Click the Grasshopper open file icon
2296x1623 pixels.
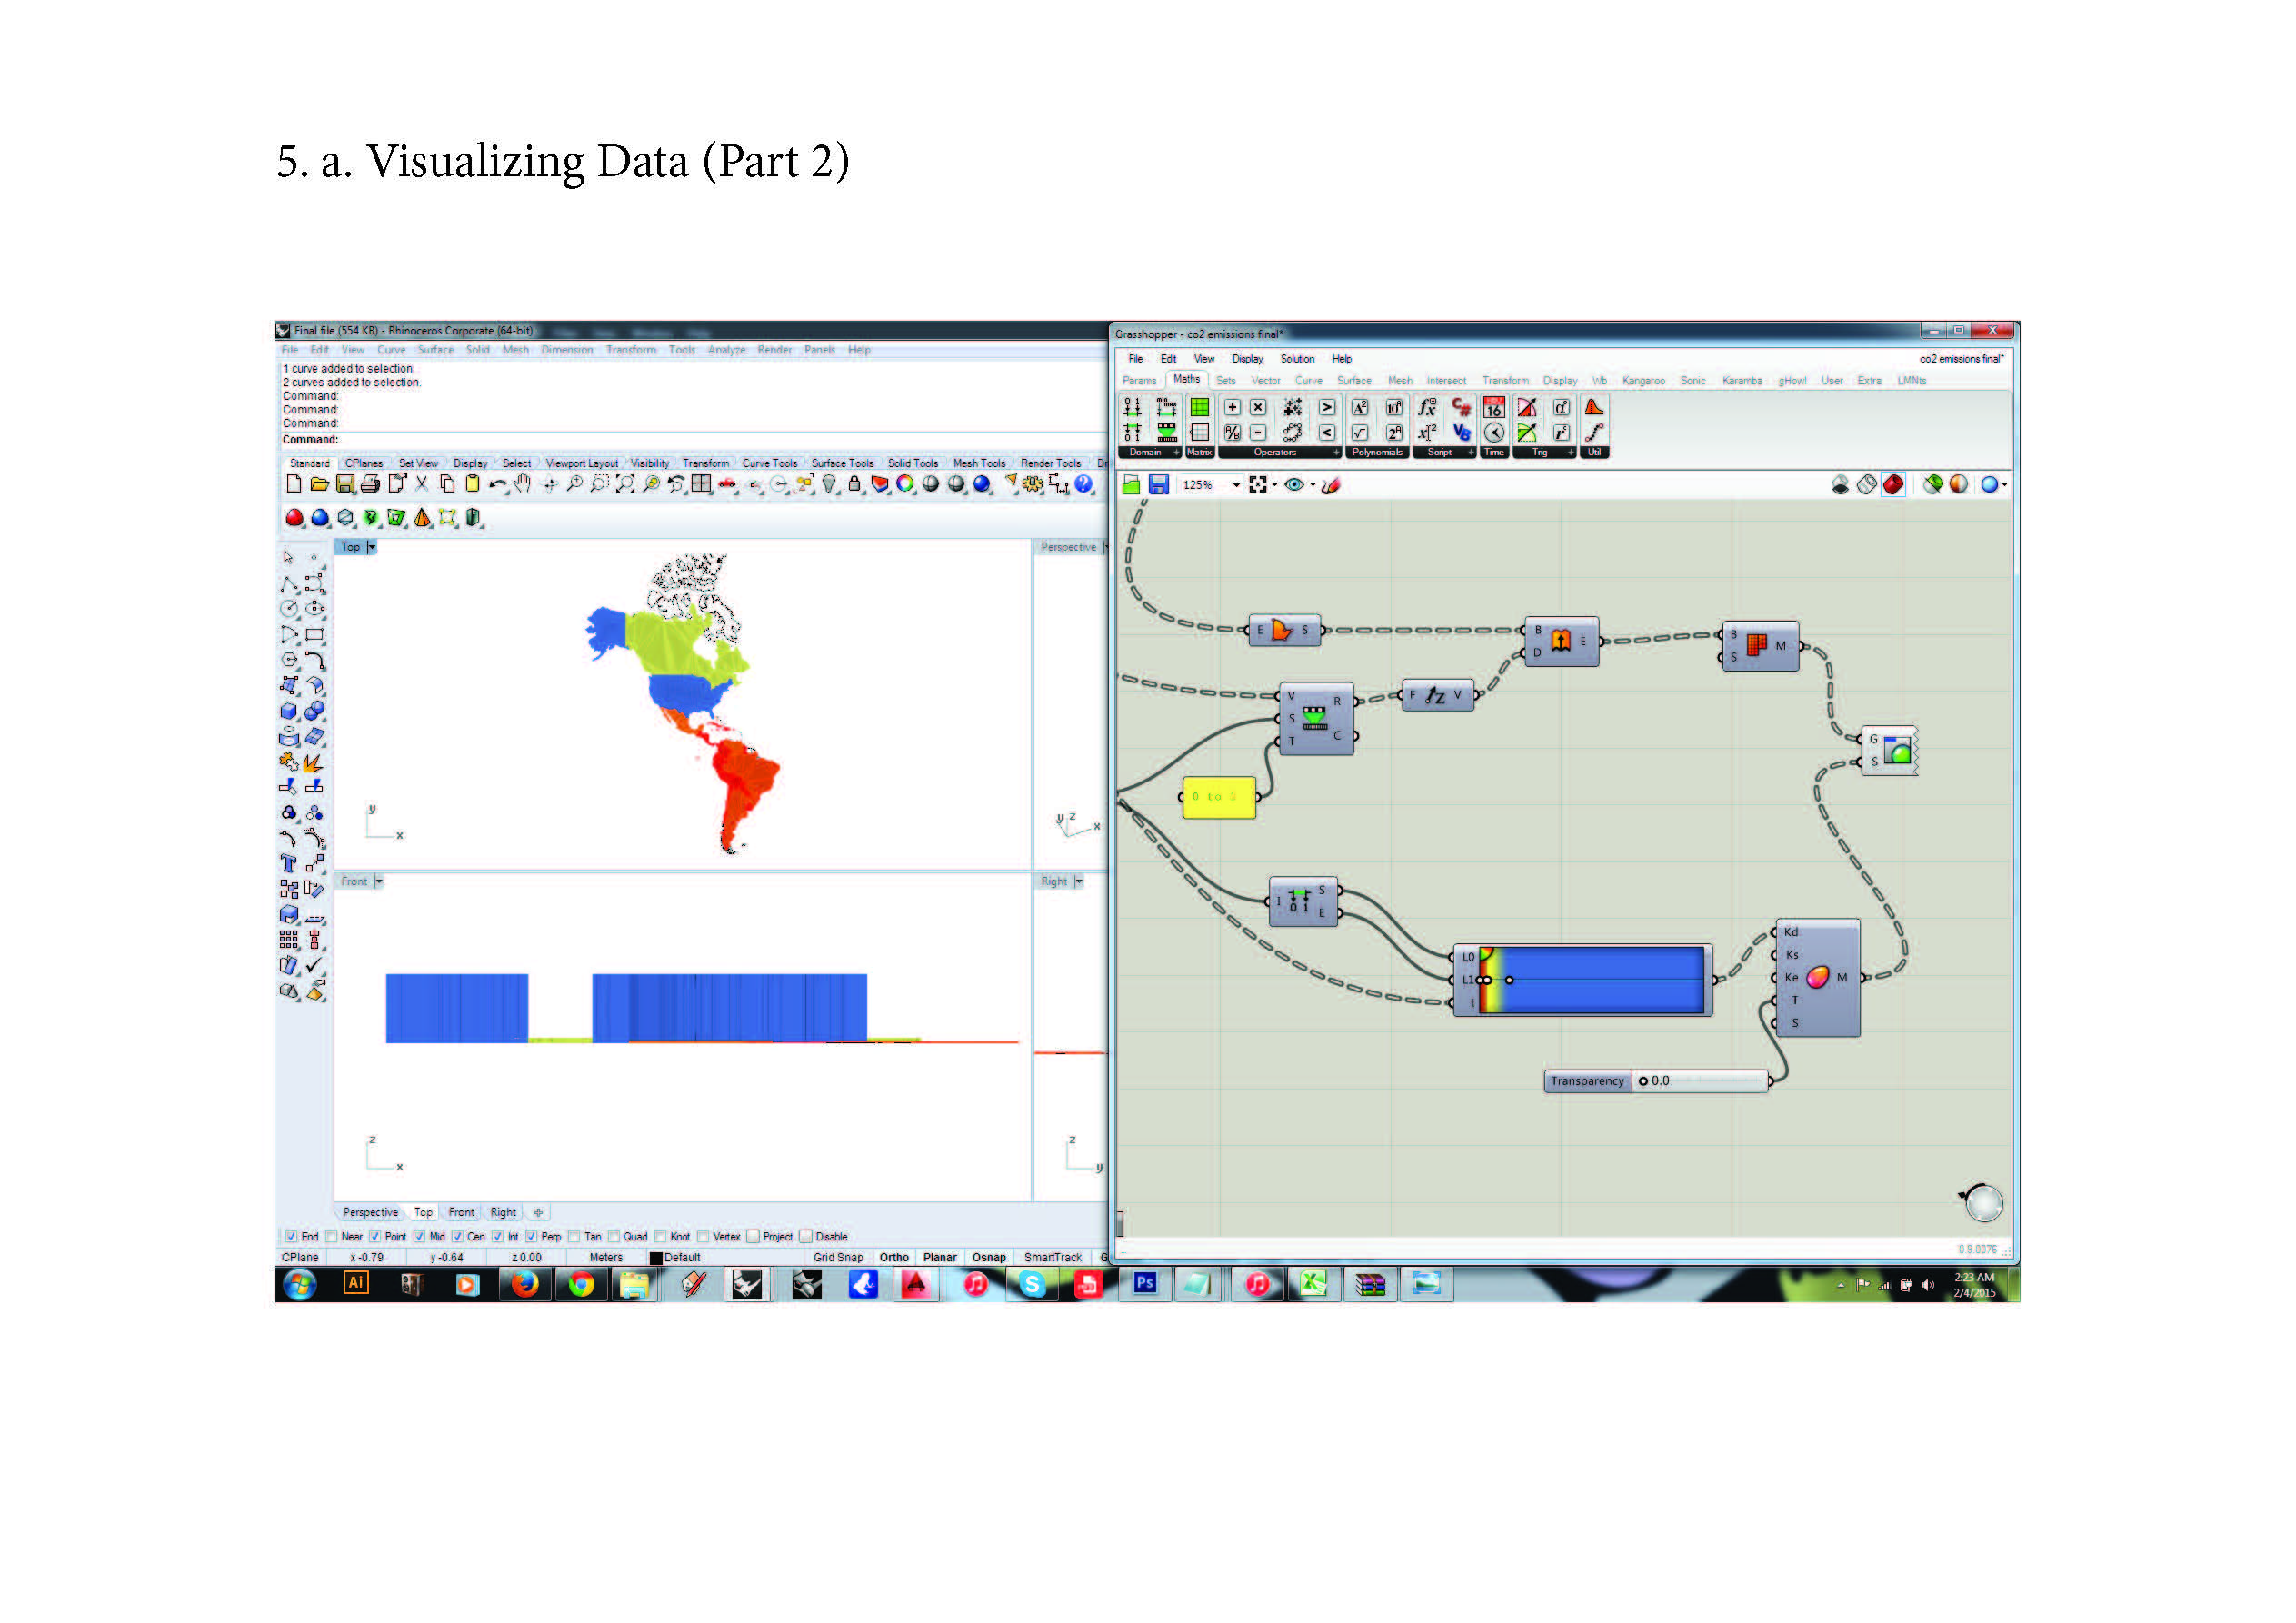click(1131, 485)
